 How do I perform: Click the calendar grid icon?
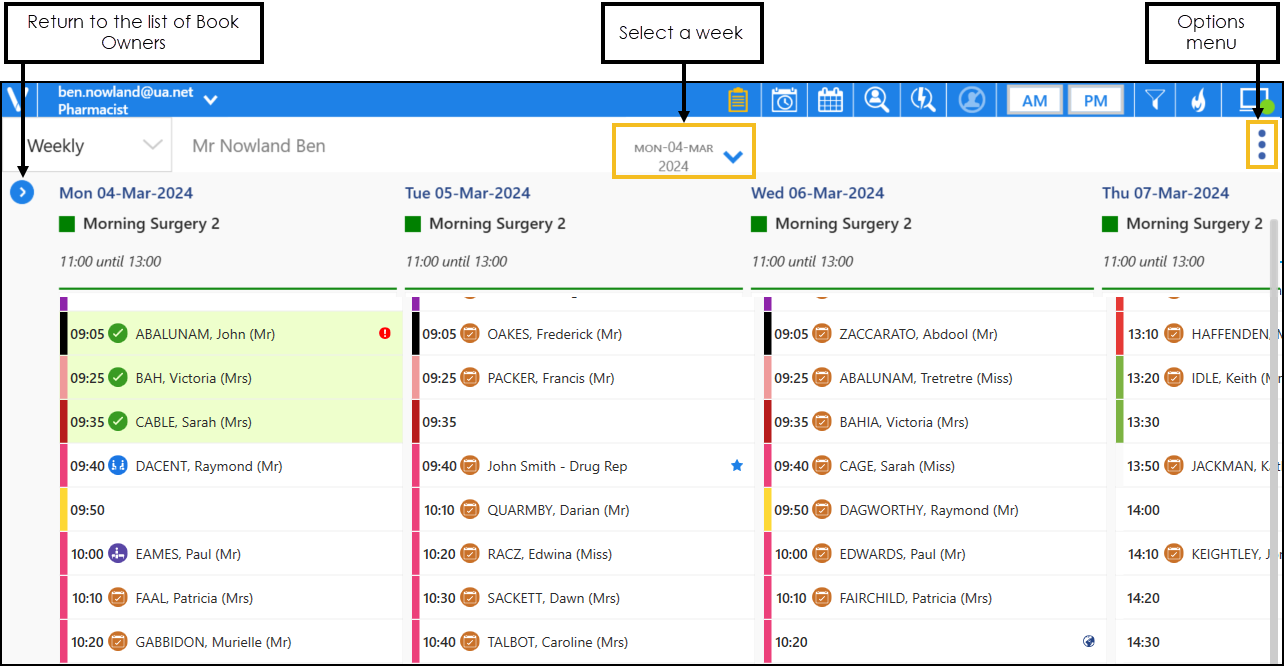(x=831, y=100)
